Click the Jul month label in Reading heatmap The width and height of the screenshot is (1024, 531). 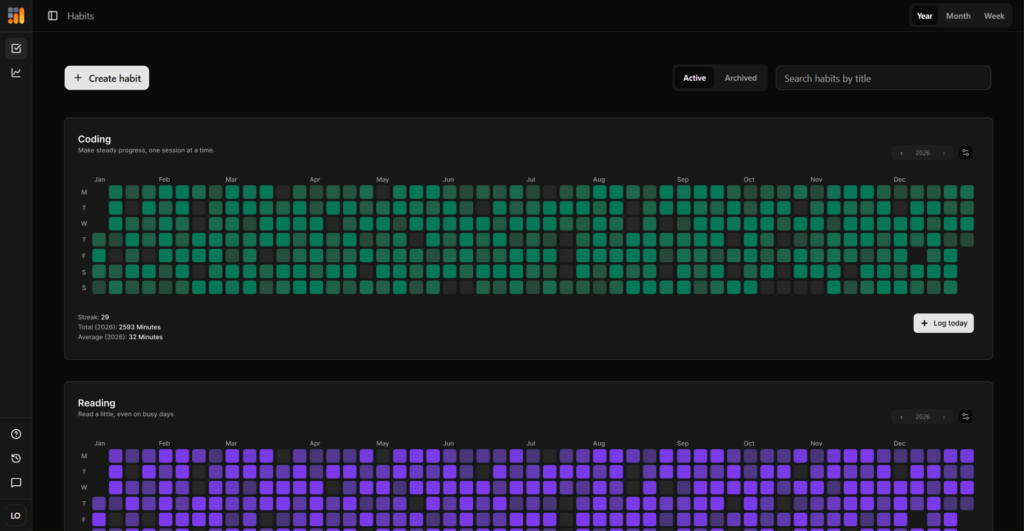click(530, 443)
